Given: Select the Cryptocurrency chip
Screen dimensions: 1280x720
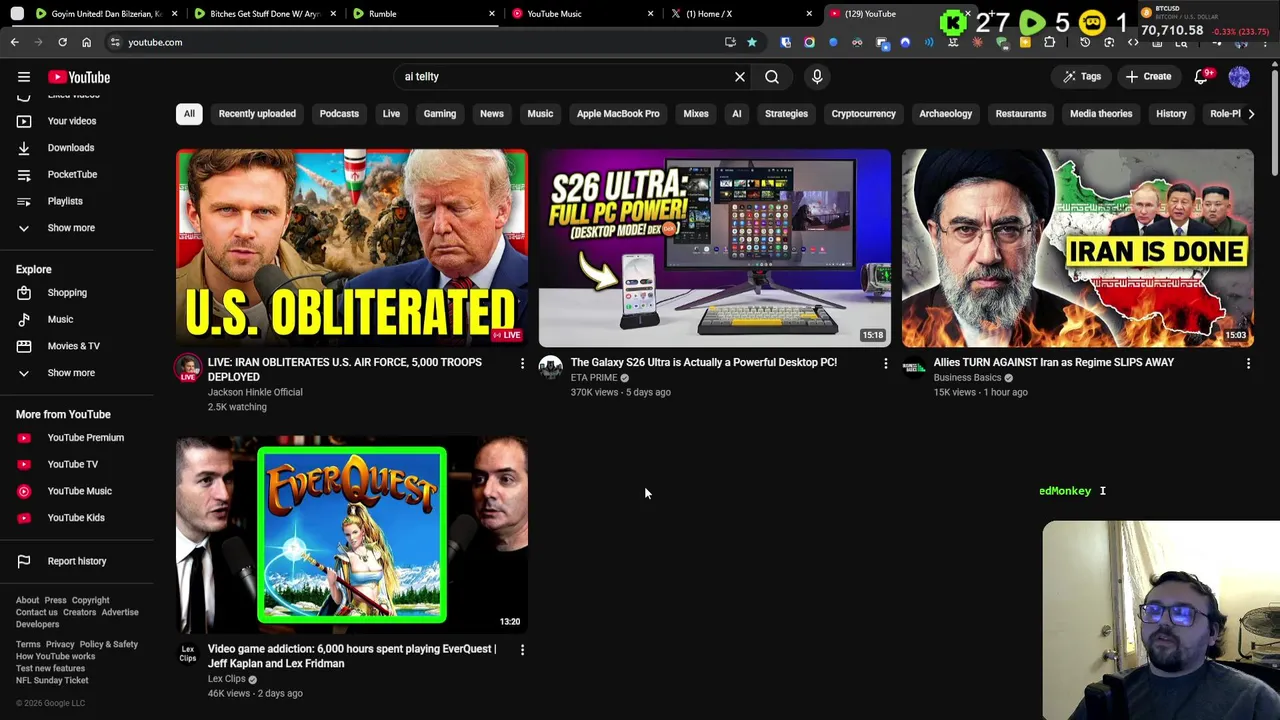Looking at the screenshot, I should point(863,114).
